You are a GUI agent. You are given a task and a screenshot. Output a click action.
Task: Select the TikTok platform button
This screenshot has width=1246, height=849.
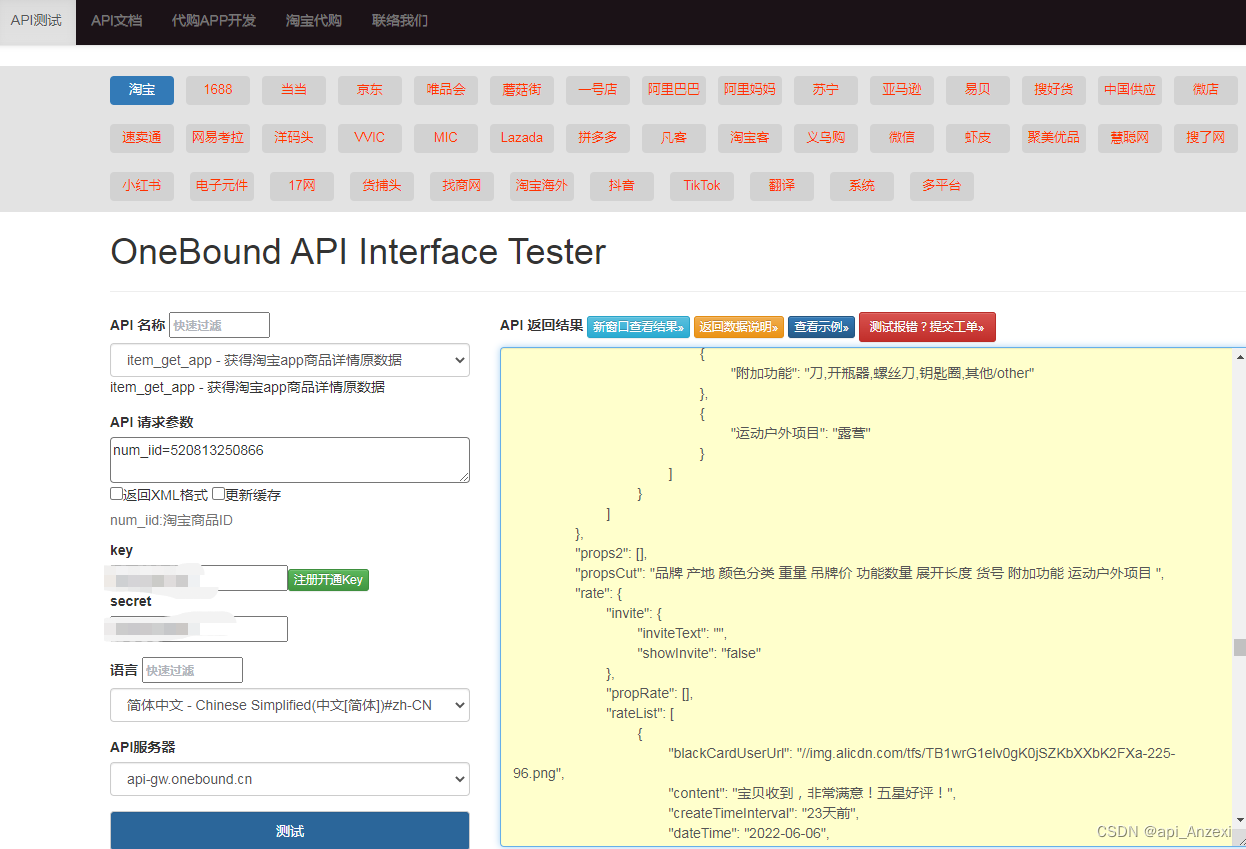[x=702, y=186]
